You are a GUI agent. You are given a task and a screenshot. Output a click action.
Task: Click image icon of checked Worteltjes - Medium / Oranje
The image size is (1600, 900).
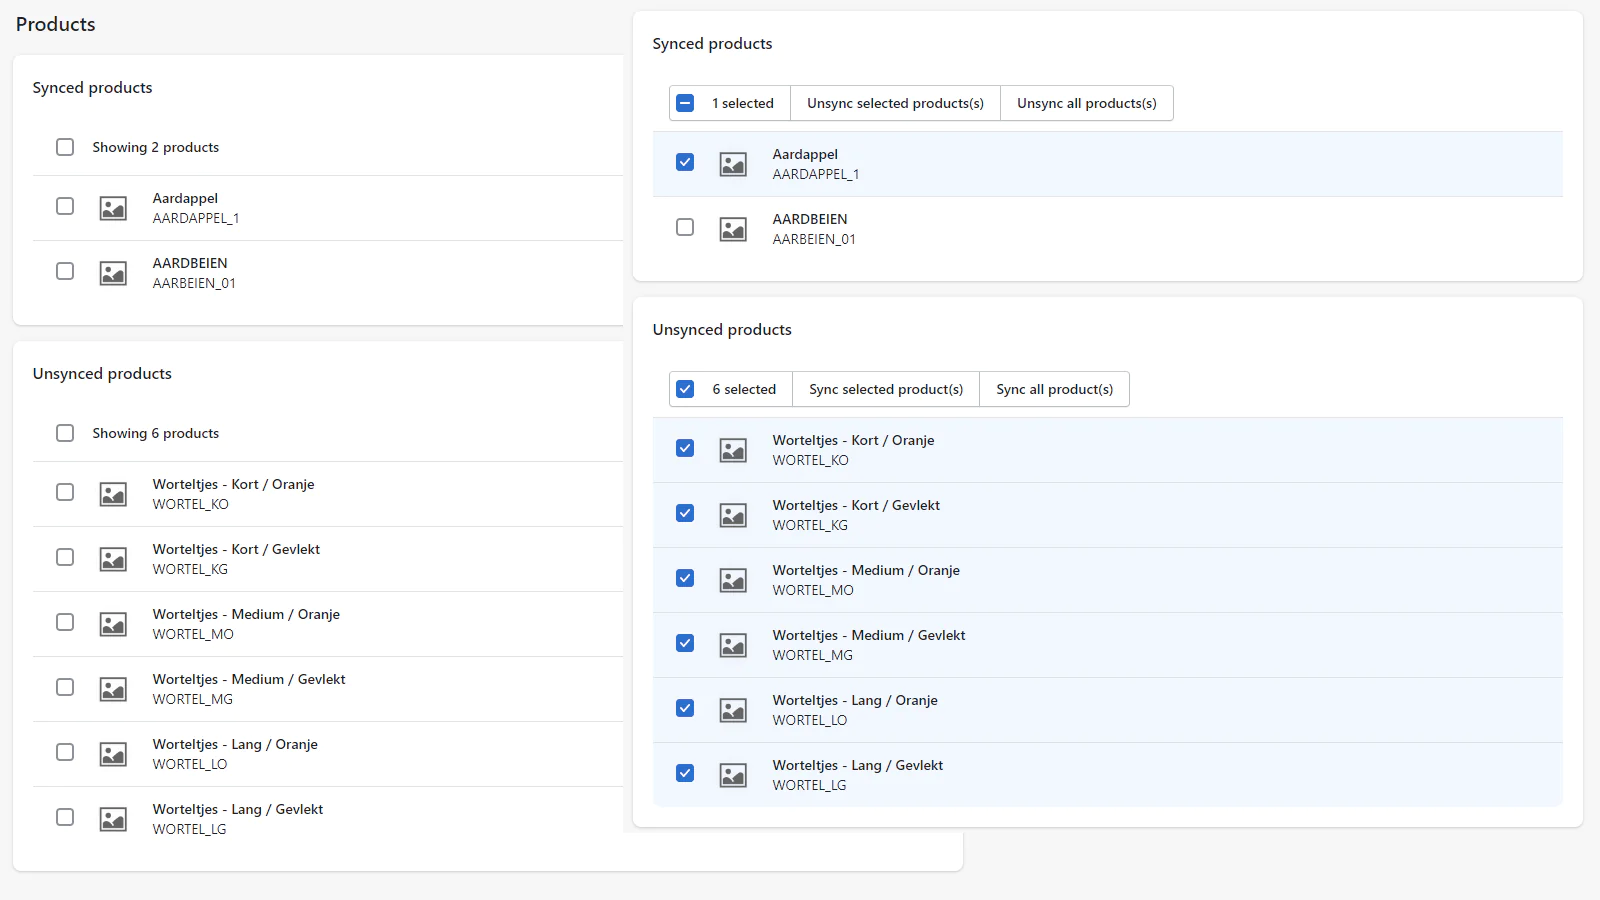[x=733, y=580]
